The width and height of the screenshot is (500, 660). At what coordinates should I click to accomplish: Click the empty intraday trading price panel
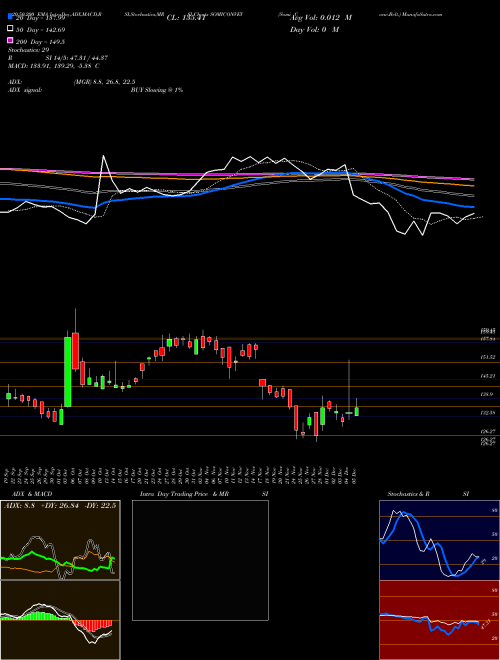pyautogui.click(x=200, y=560)
